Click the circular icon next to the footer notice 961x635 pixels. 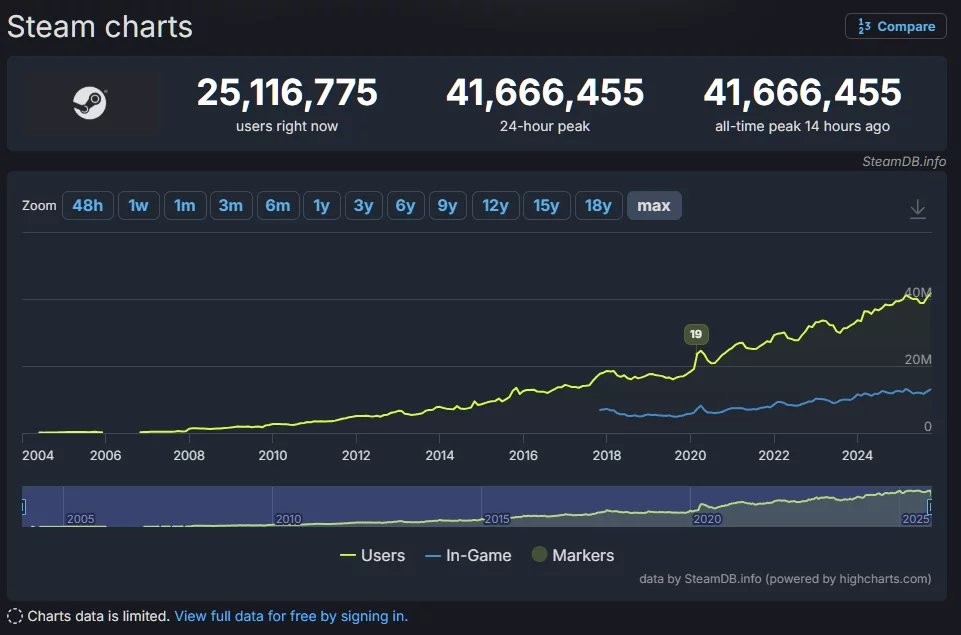(x=16, y=616)
